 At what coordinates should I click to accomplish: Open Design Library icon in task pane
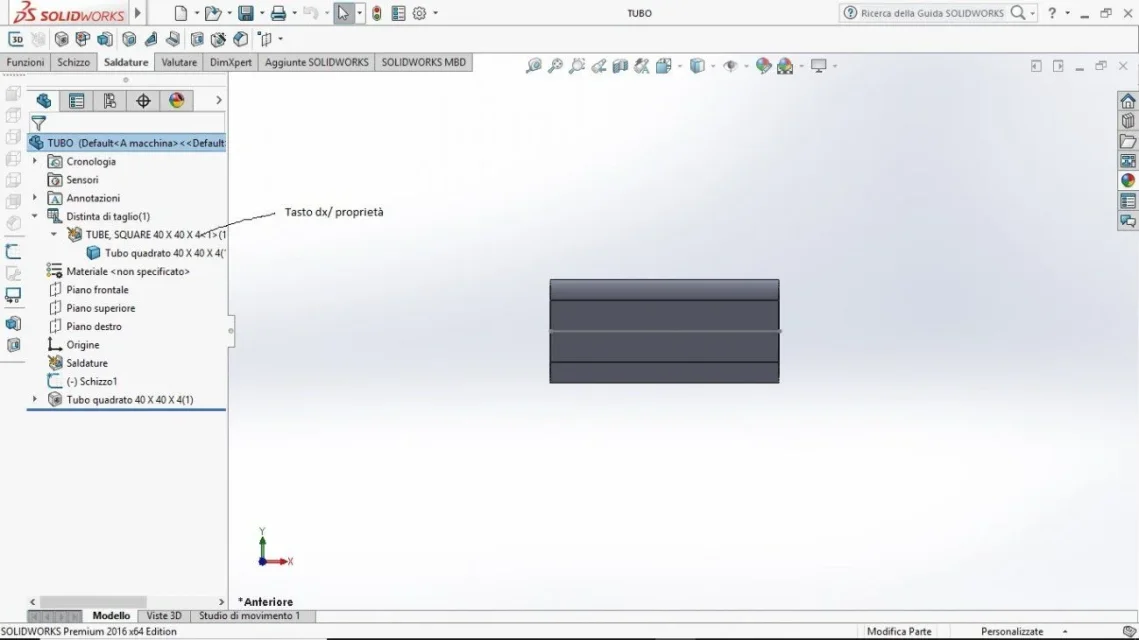[1127, 121]
